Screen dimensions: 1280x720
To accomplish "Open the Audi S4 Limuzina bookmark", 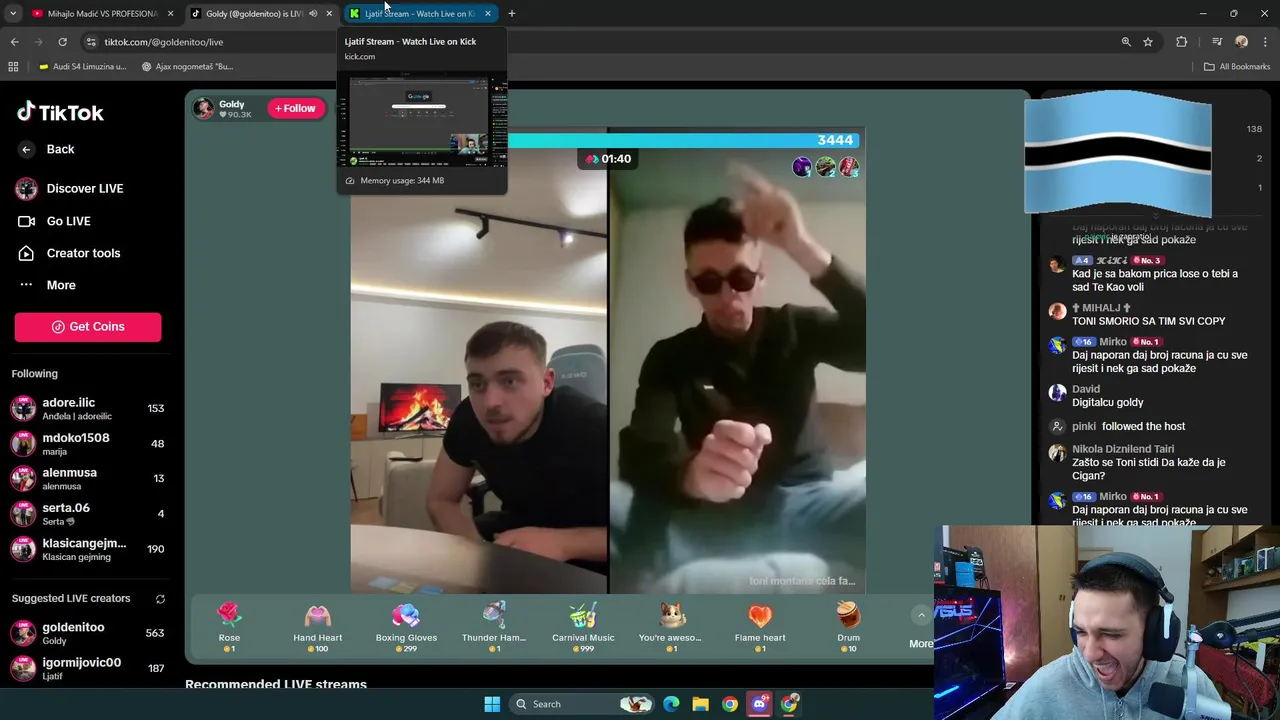I will tap(83, 67).
